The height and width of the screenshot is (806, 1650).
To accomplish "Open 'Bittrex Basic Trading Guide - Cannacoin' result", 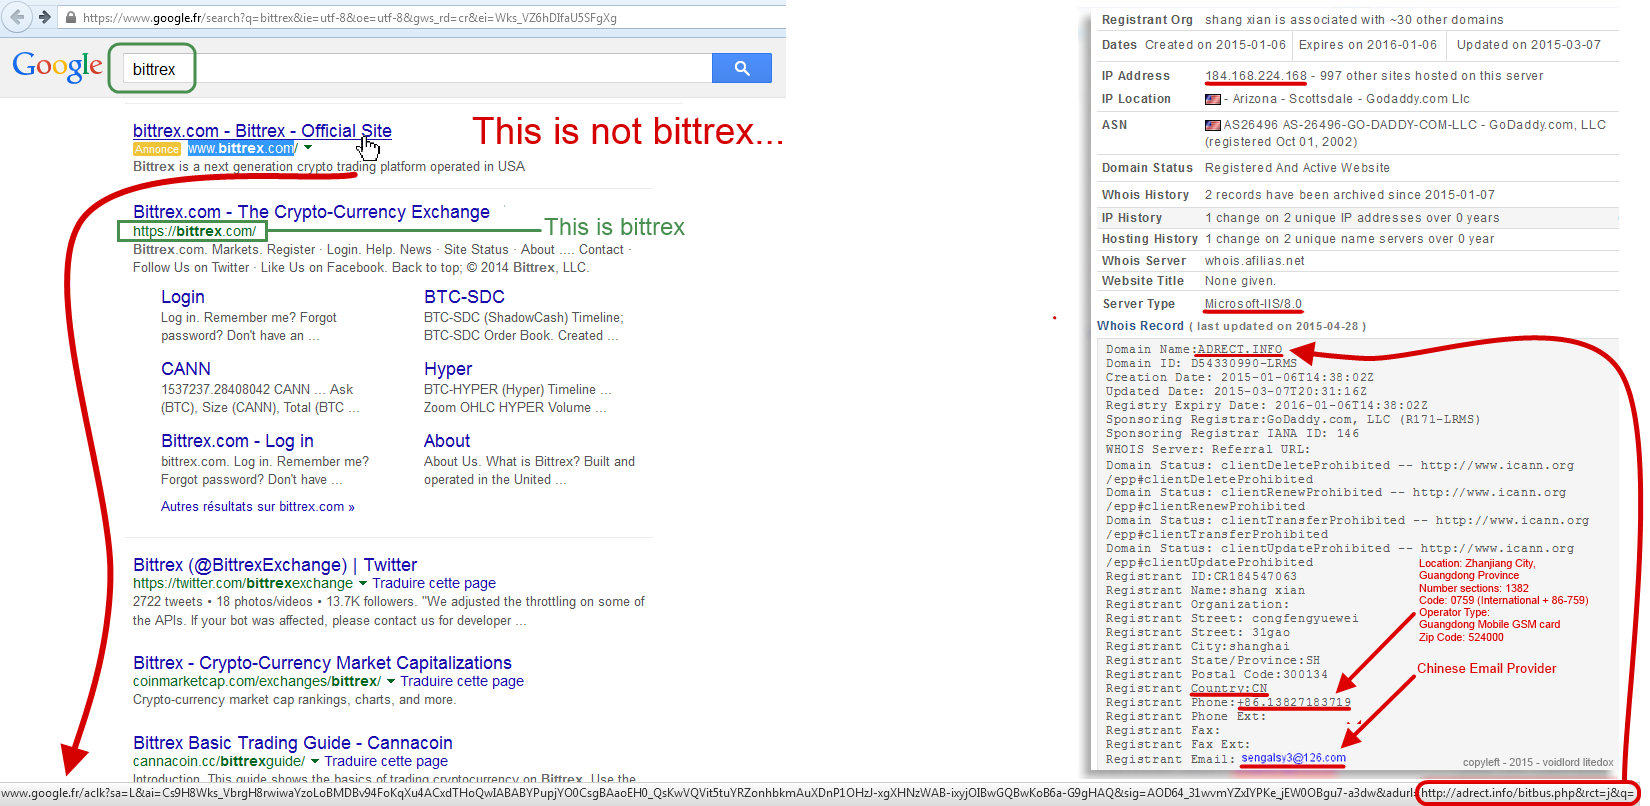I will (293, 743).
